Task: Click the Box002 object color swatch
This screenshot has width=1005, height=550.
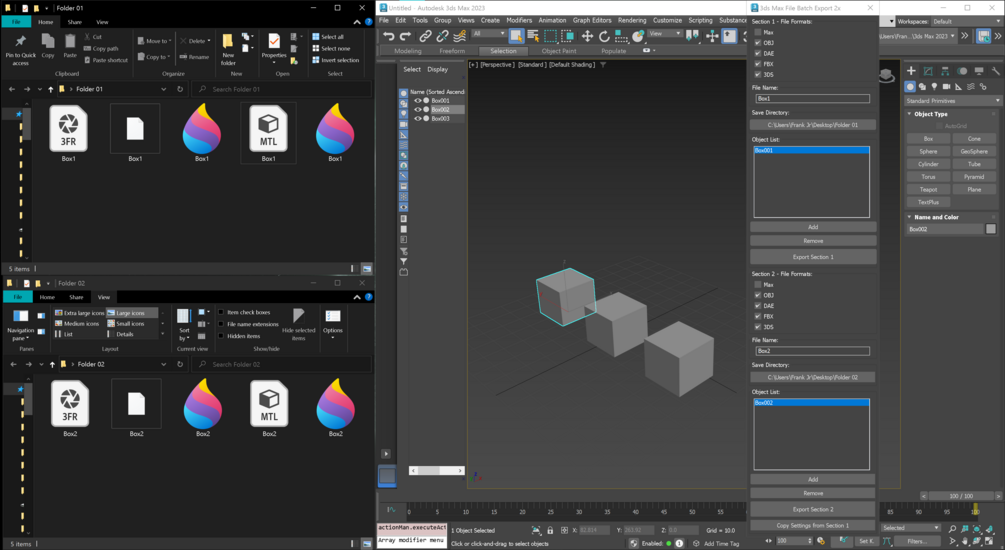Action: coord(991,229)
